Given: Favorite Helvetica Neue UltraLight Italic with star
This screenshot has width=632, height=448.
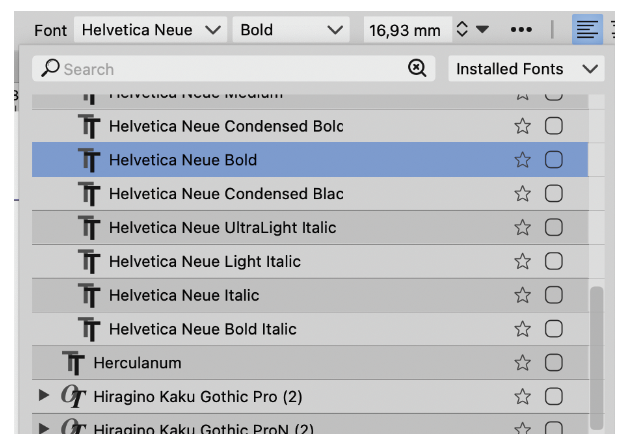Looking at the screenshot, I should 522,227.
